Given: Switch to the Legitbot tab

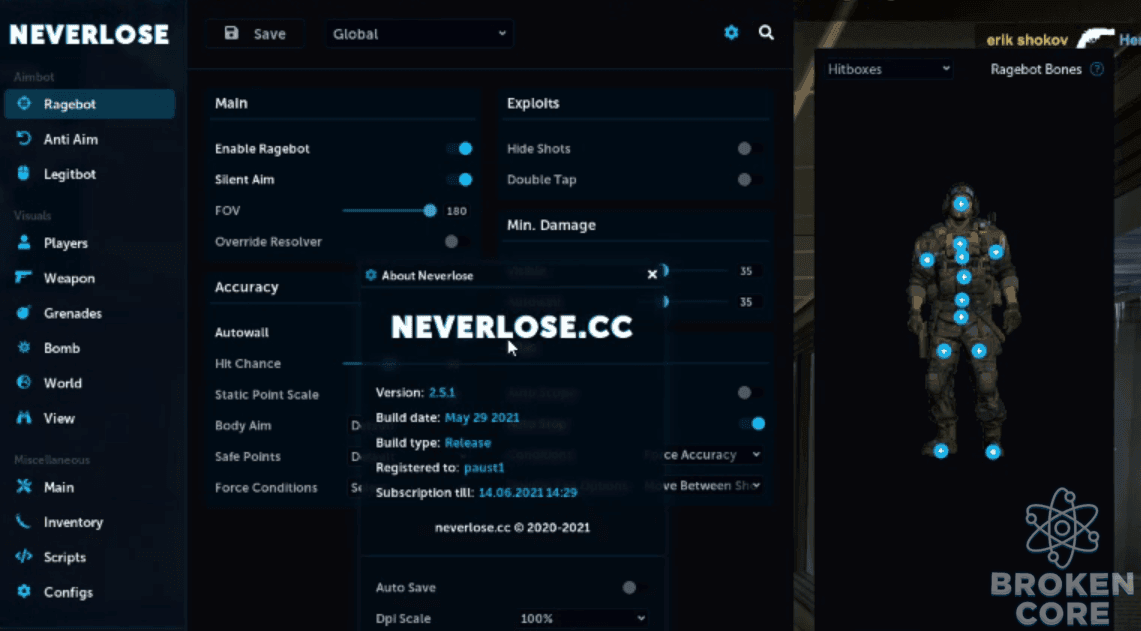Looking at the screenshot, I should pyautogui.click(x=90, y=174).
